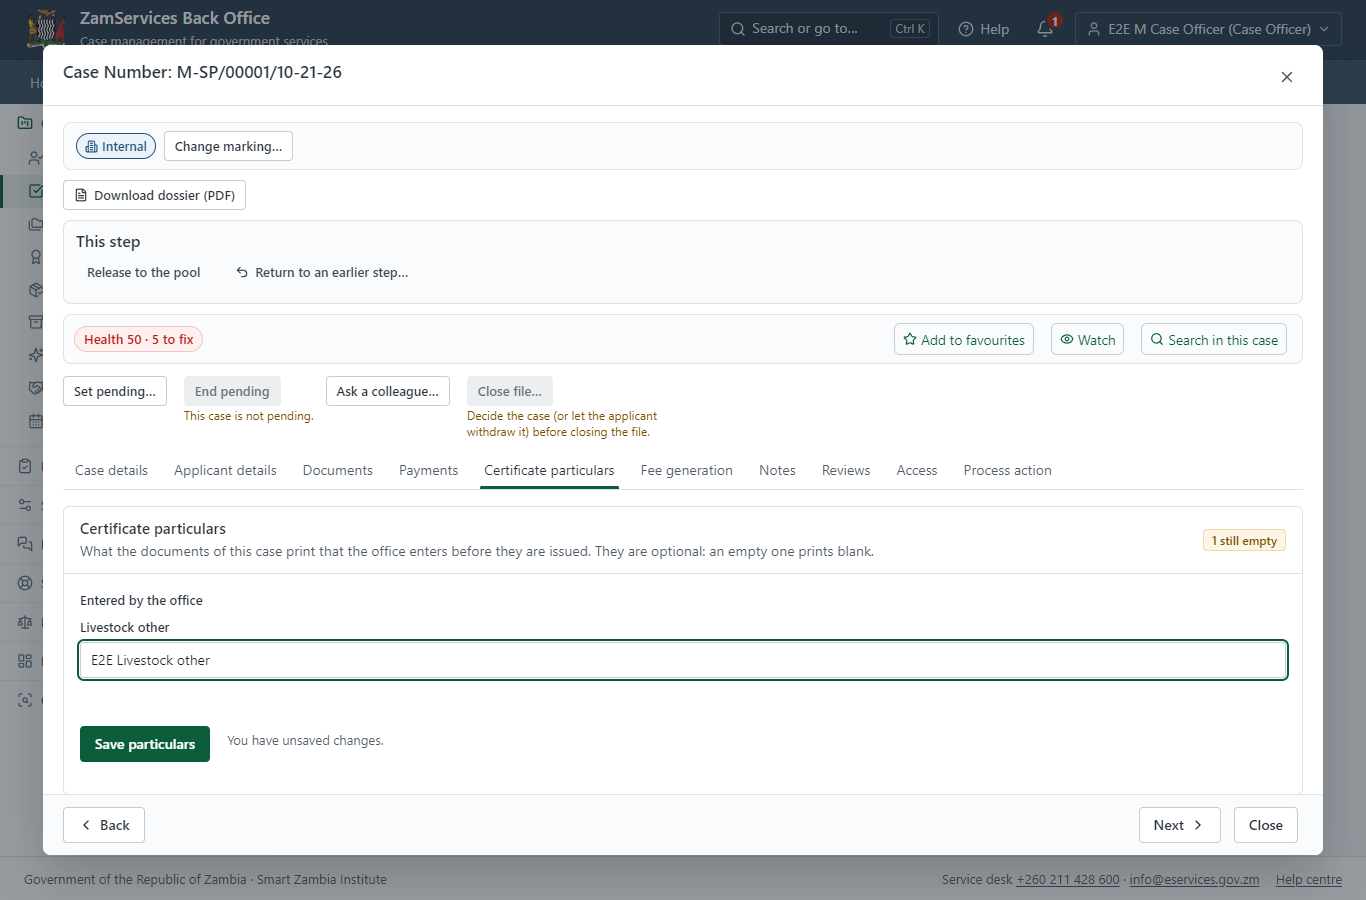This screenshot has height=900, width=1366.
Task: Open the Help centre footer link
Action: click(x=1308, y=880)
